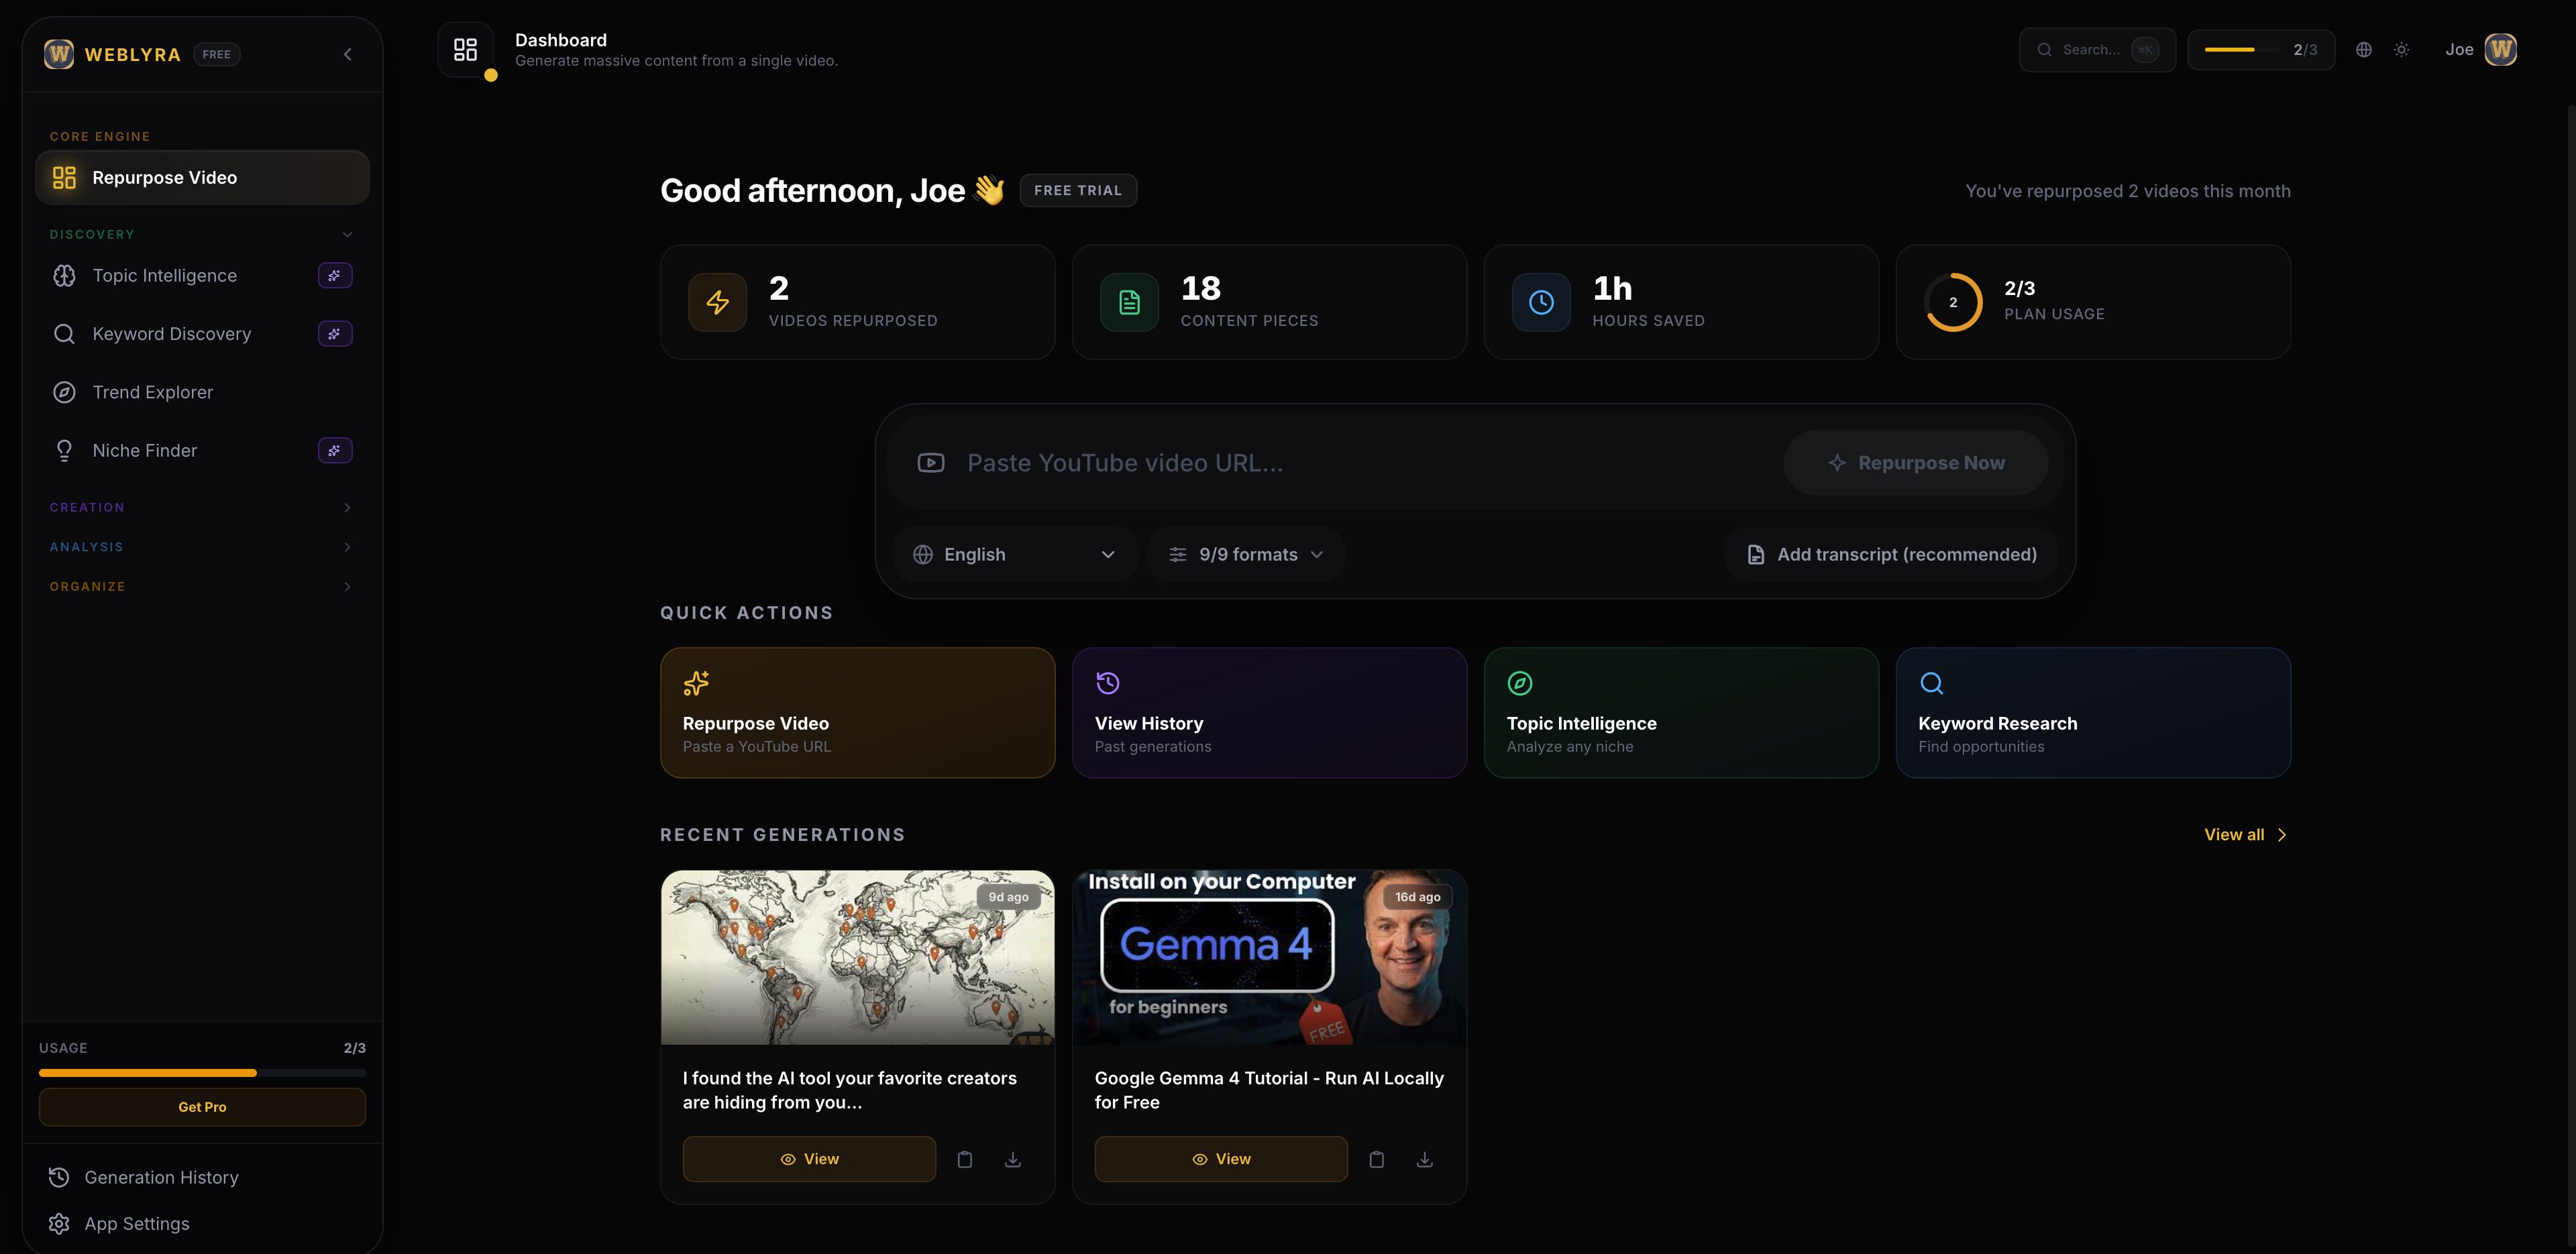This screenshot has height=1254, width=2576.
Task: Open Trend Explorer in sidebar
Action: 153,392
